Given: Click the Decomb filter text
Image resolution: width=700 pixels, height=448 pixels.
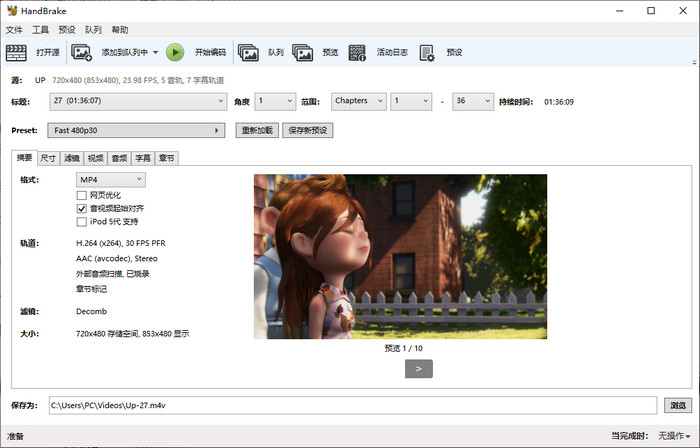Looking at the screenshot, I should 92,311.
